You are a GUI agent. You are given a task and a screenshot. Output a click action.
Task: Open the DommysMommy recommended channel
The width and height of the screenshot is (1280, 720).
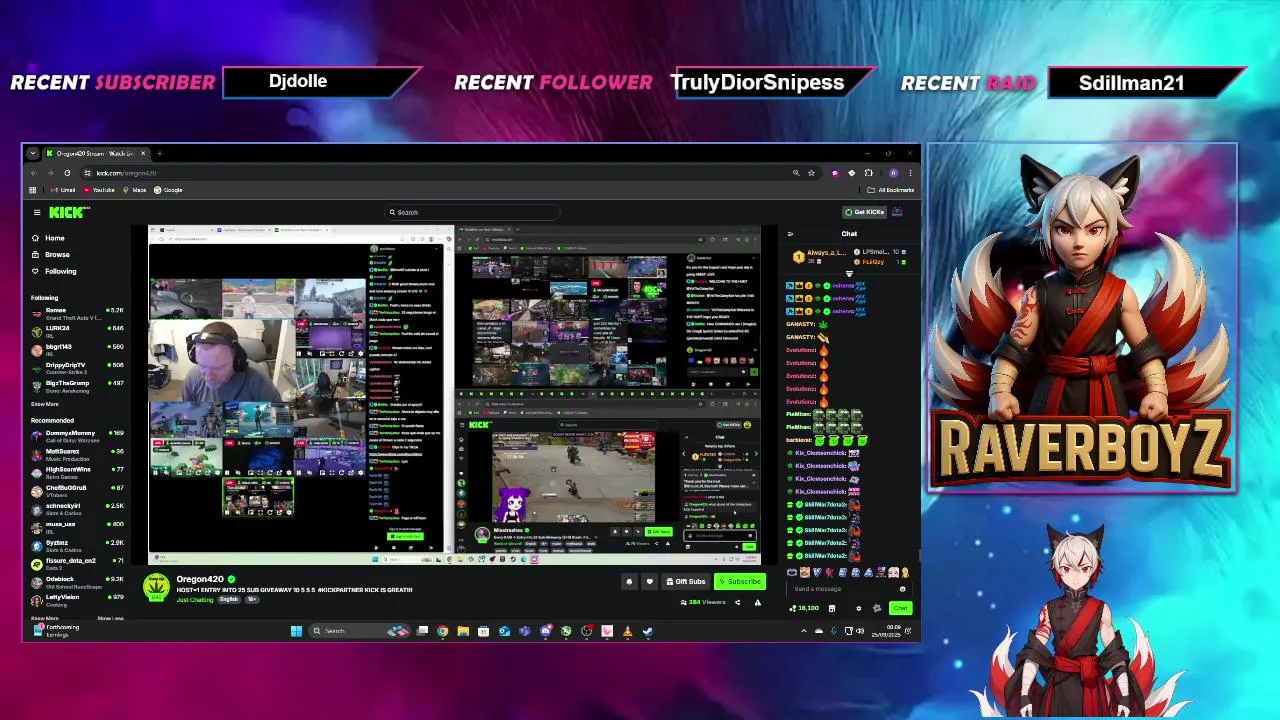coord(77,435)
